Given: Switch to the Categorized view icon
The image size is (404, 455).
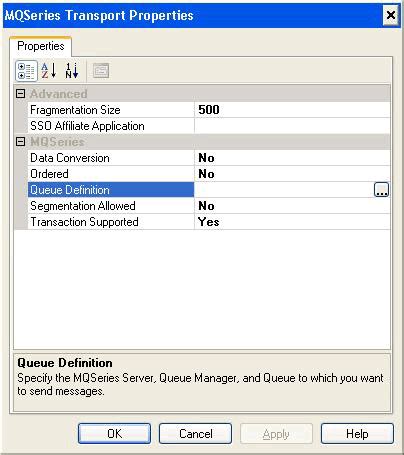Looking at the screenshot, I should point(26,71).
